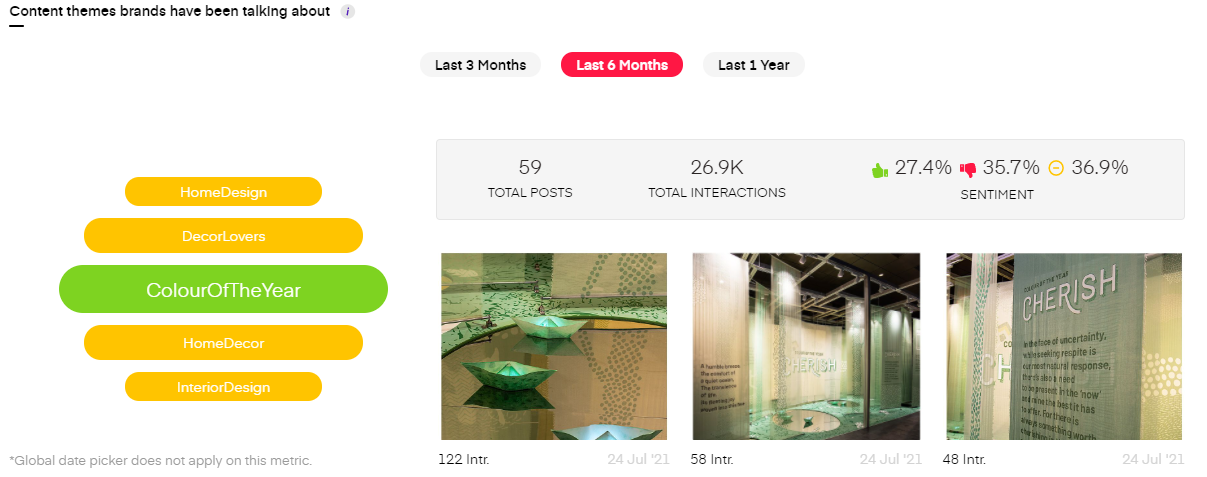Open the paper boats post thumbnail
1207x477 pixels.
[x=554, y=346]
